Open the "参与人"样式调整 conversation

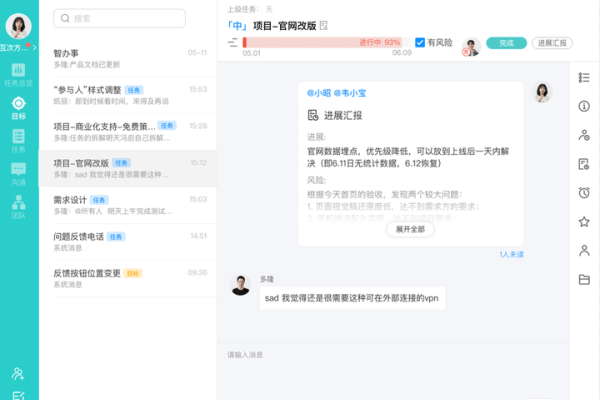[130, 95]
